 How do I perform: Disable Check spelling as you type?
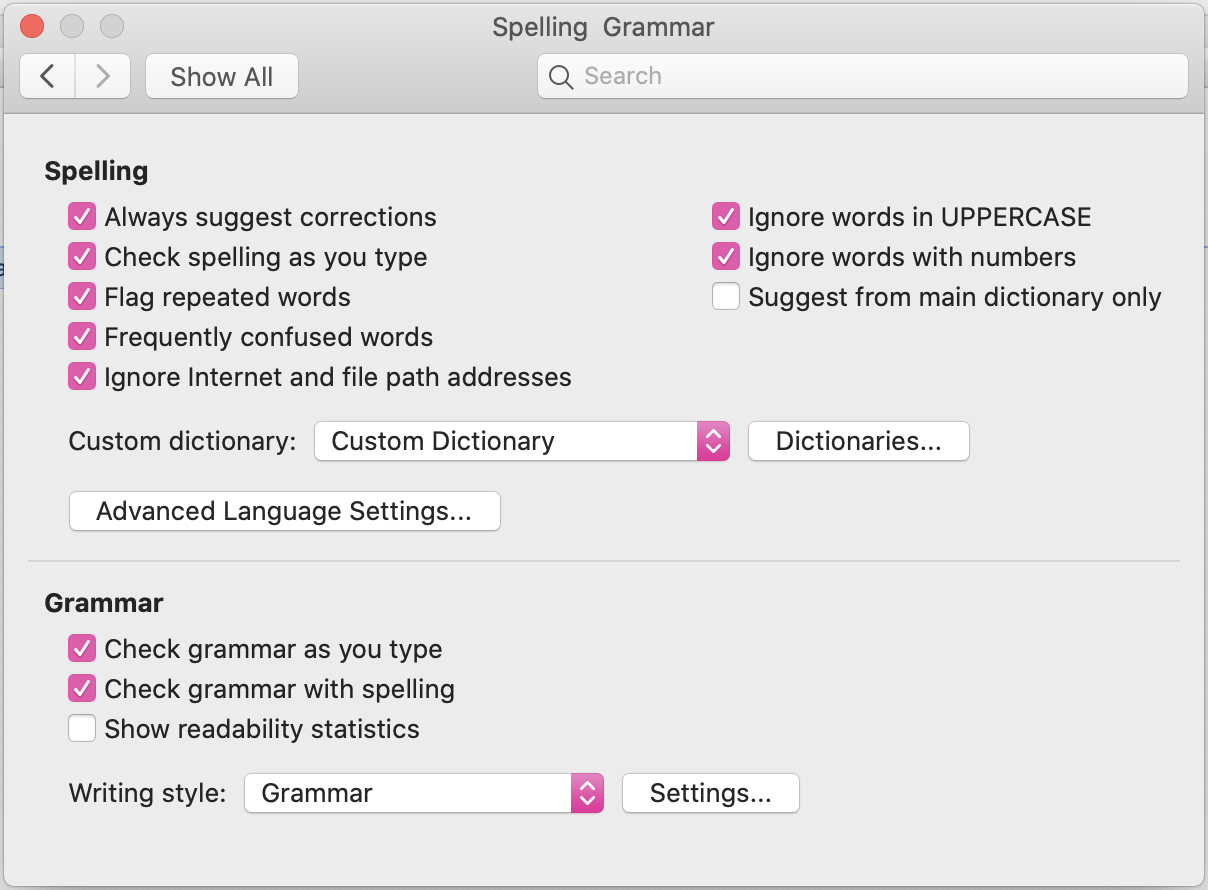[82, 257]
